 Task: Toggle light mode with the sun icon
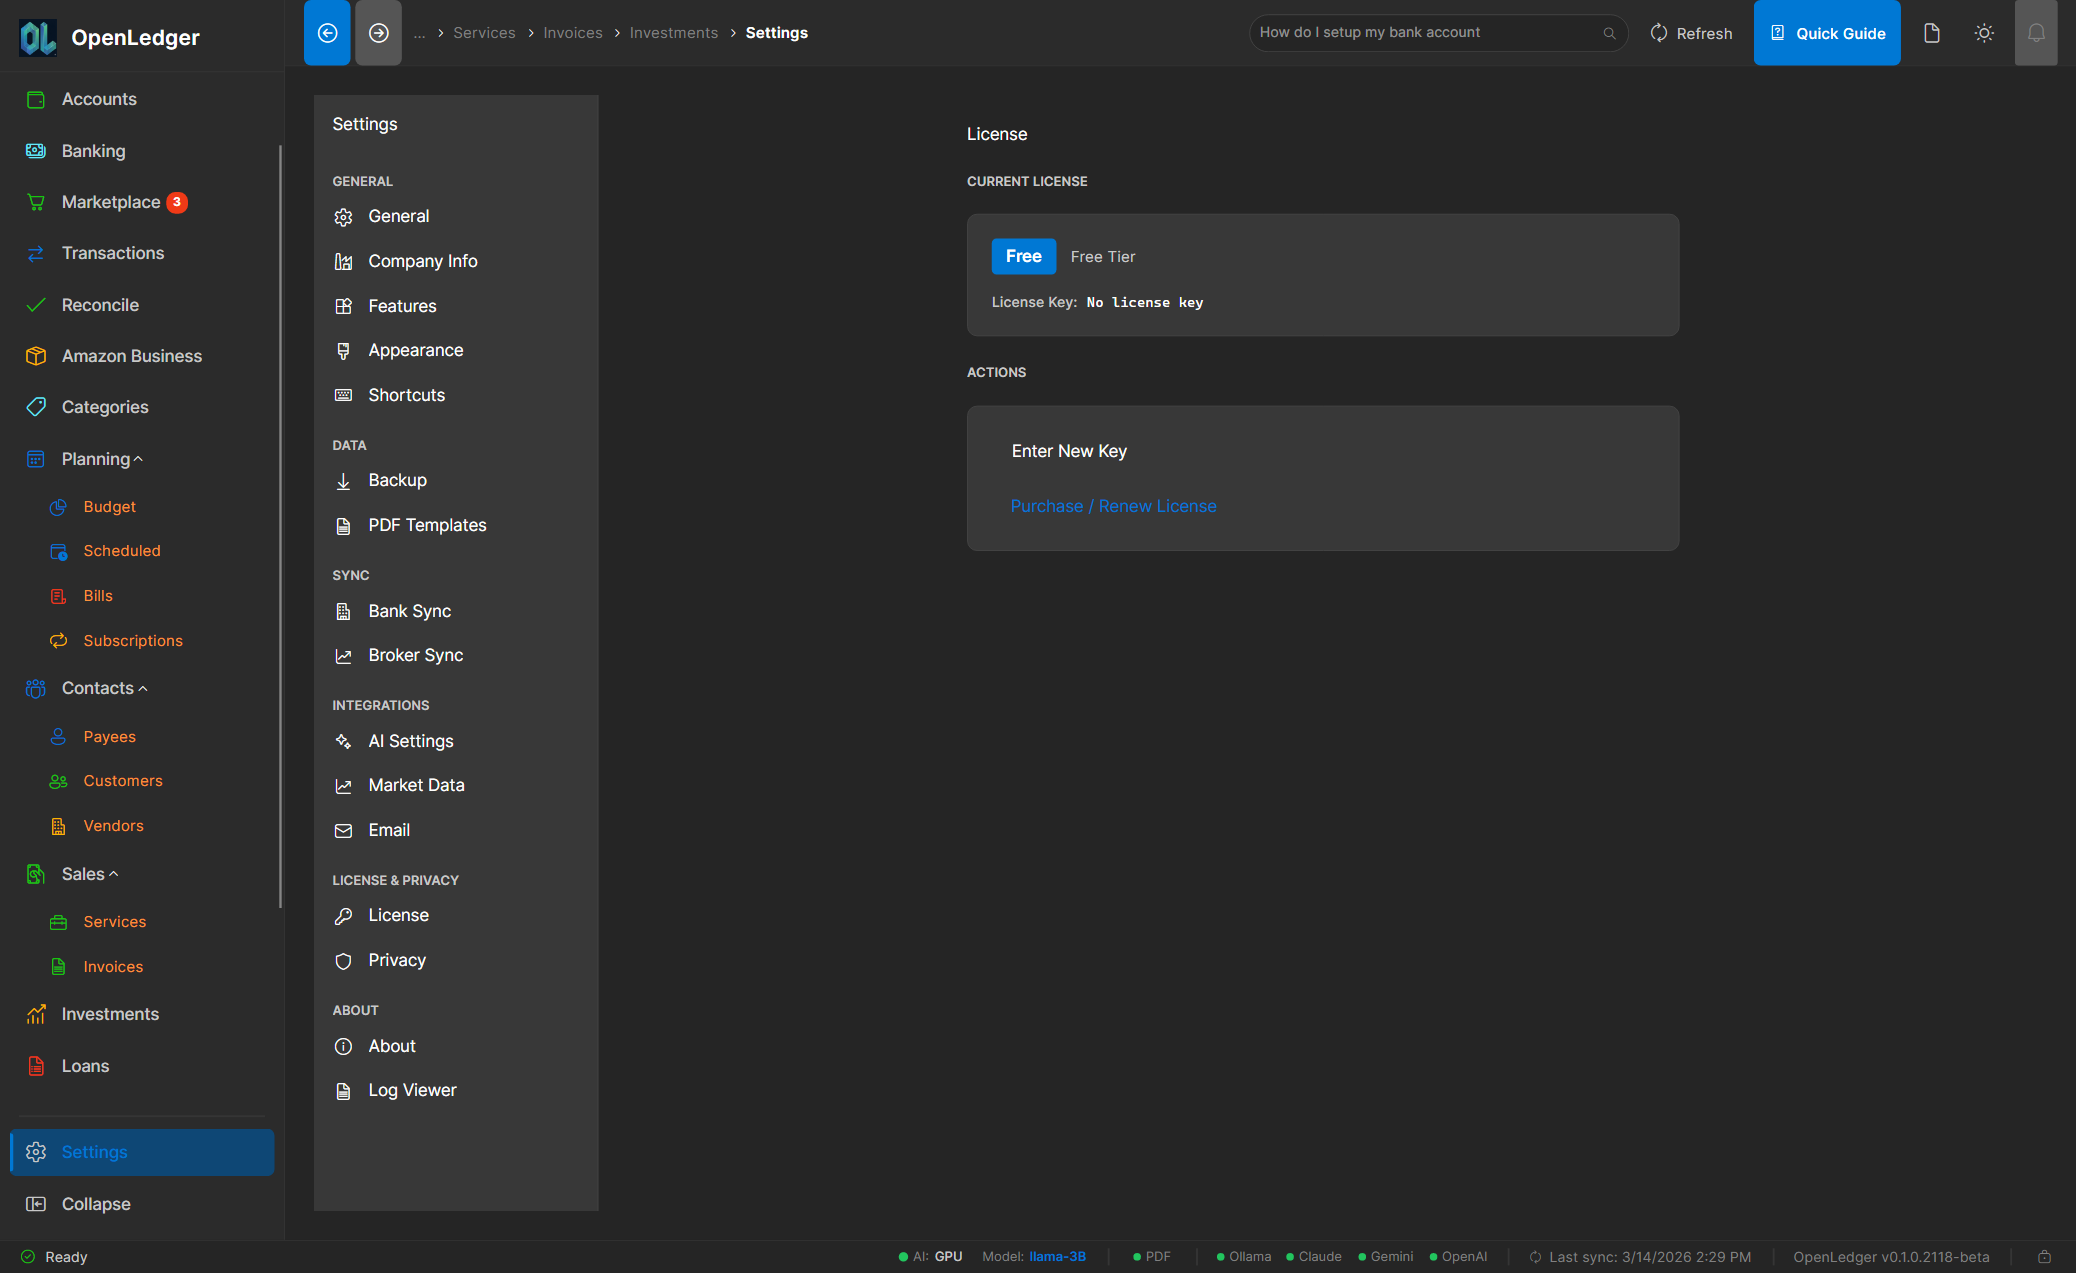1984,32
